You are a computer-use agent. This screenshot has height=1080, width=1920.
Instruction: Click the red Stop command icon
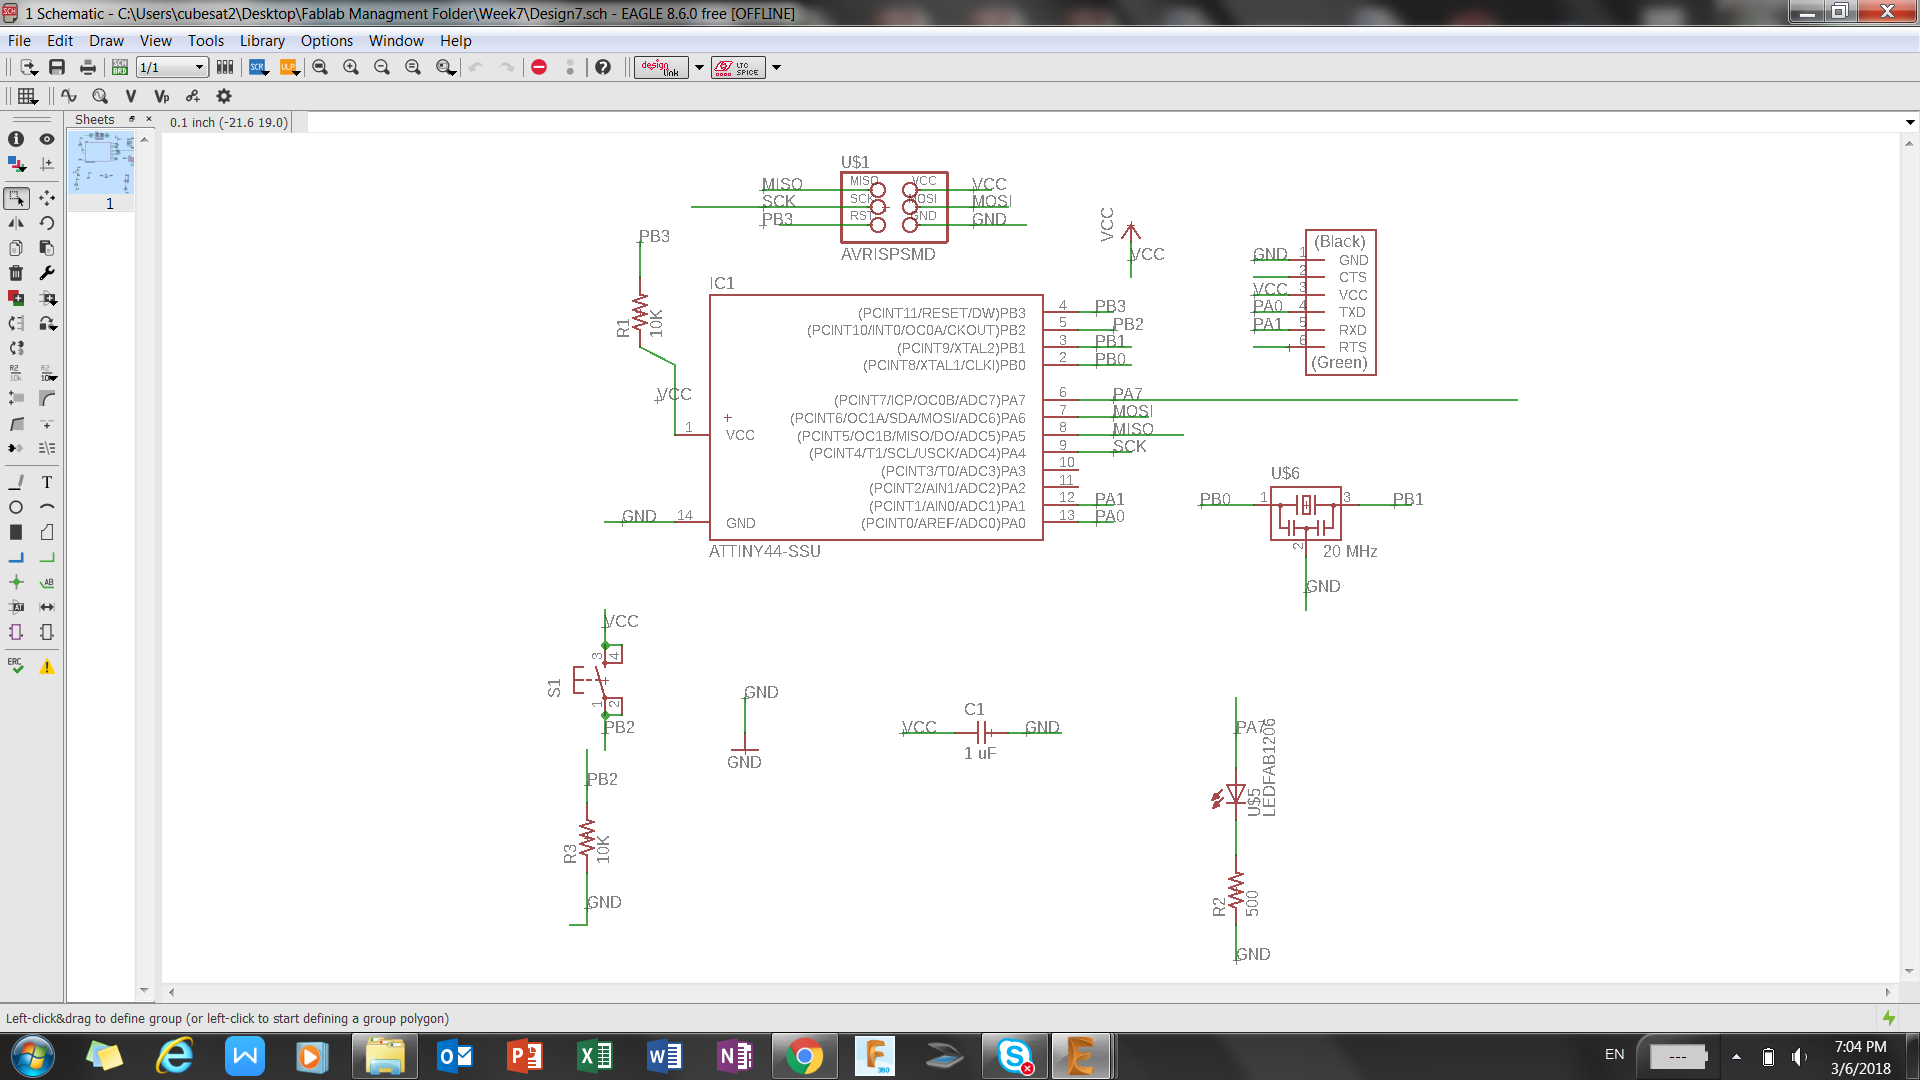(x=539, y=67)
